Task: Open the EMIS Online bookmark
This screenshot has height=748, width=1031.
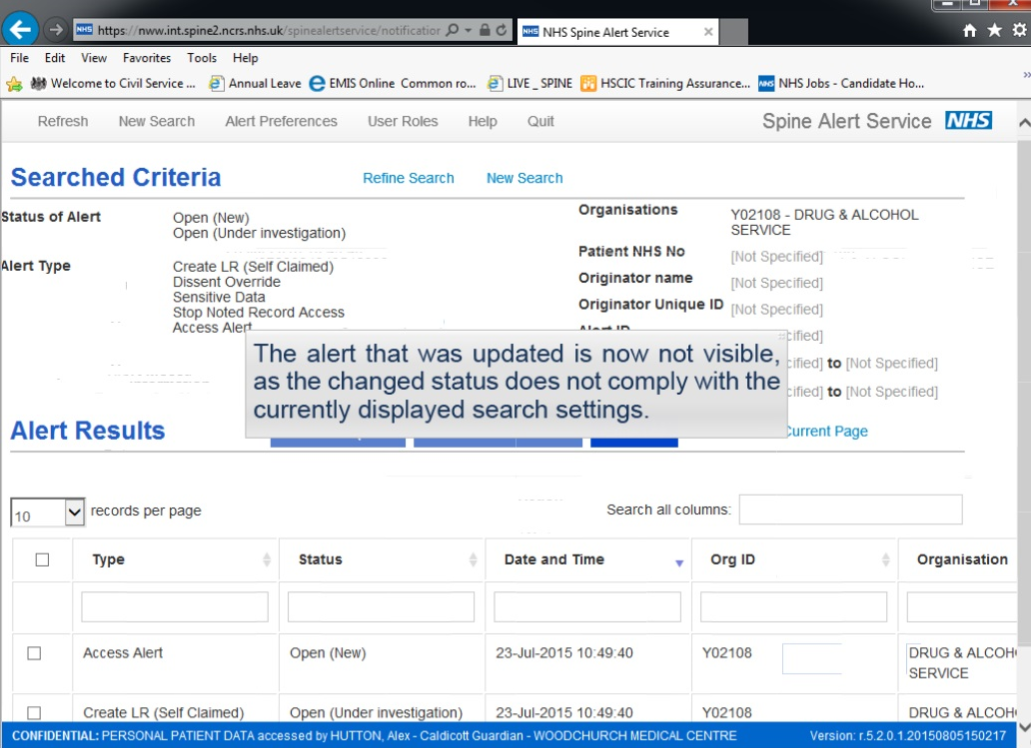Action: click(x=392, y=83)
